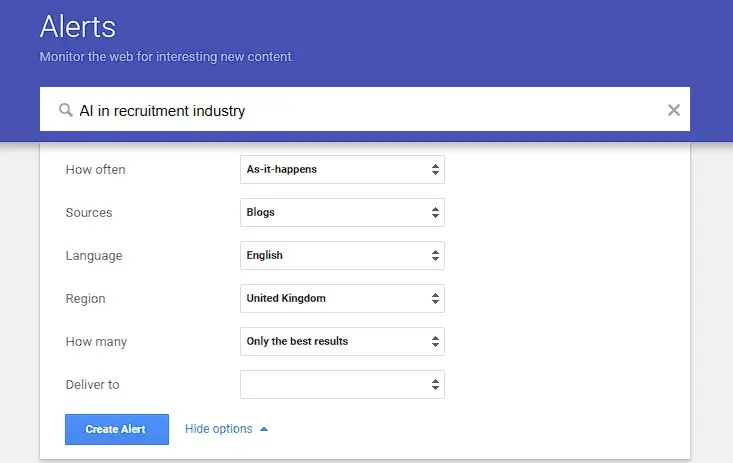The width and height of the screenshot is (733, 463).
Task: Click the up-down arrows on Language
Action: click(435, 255)
